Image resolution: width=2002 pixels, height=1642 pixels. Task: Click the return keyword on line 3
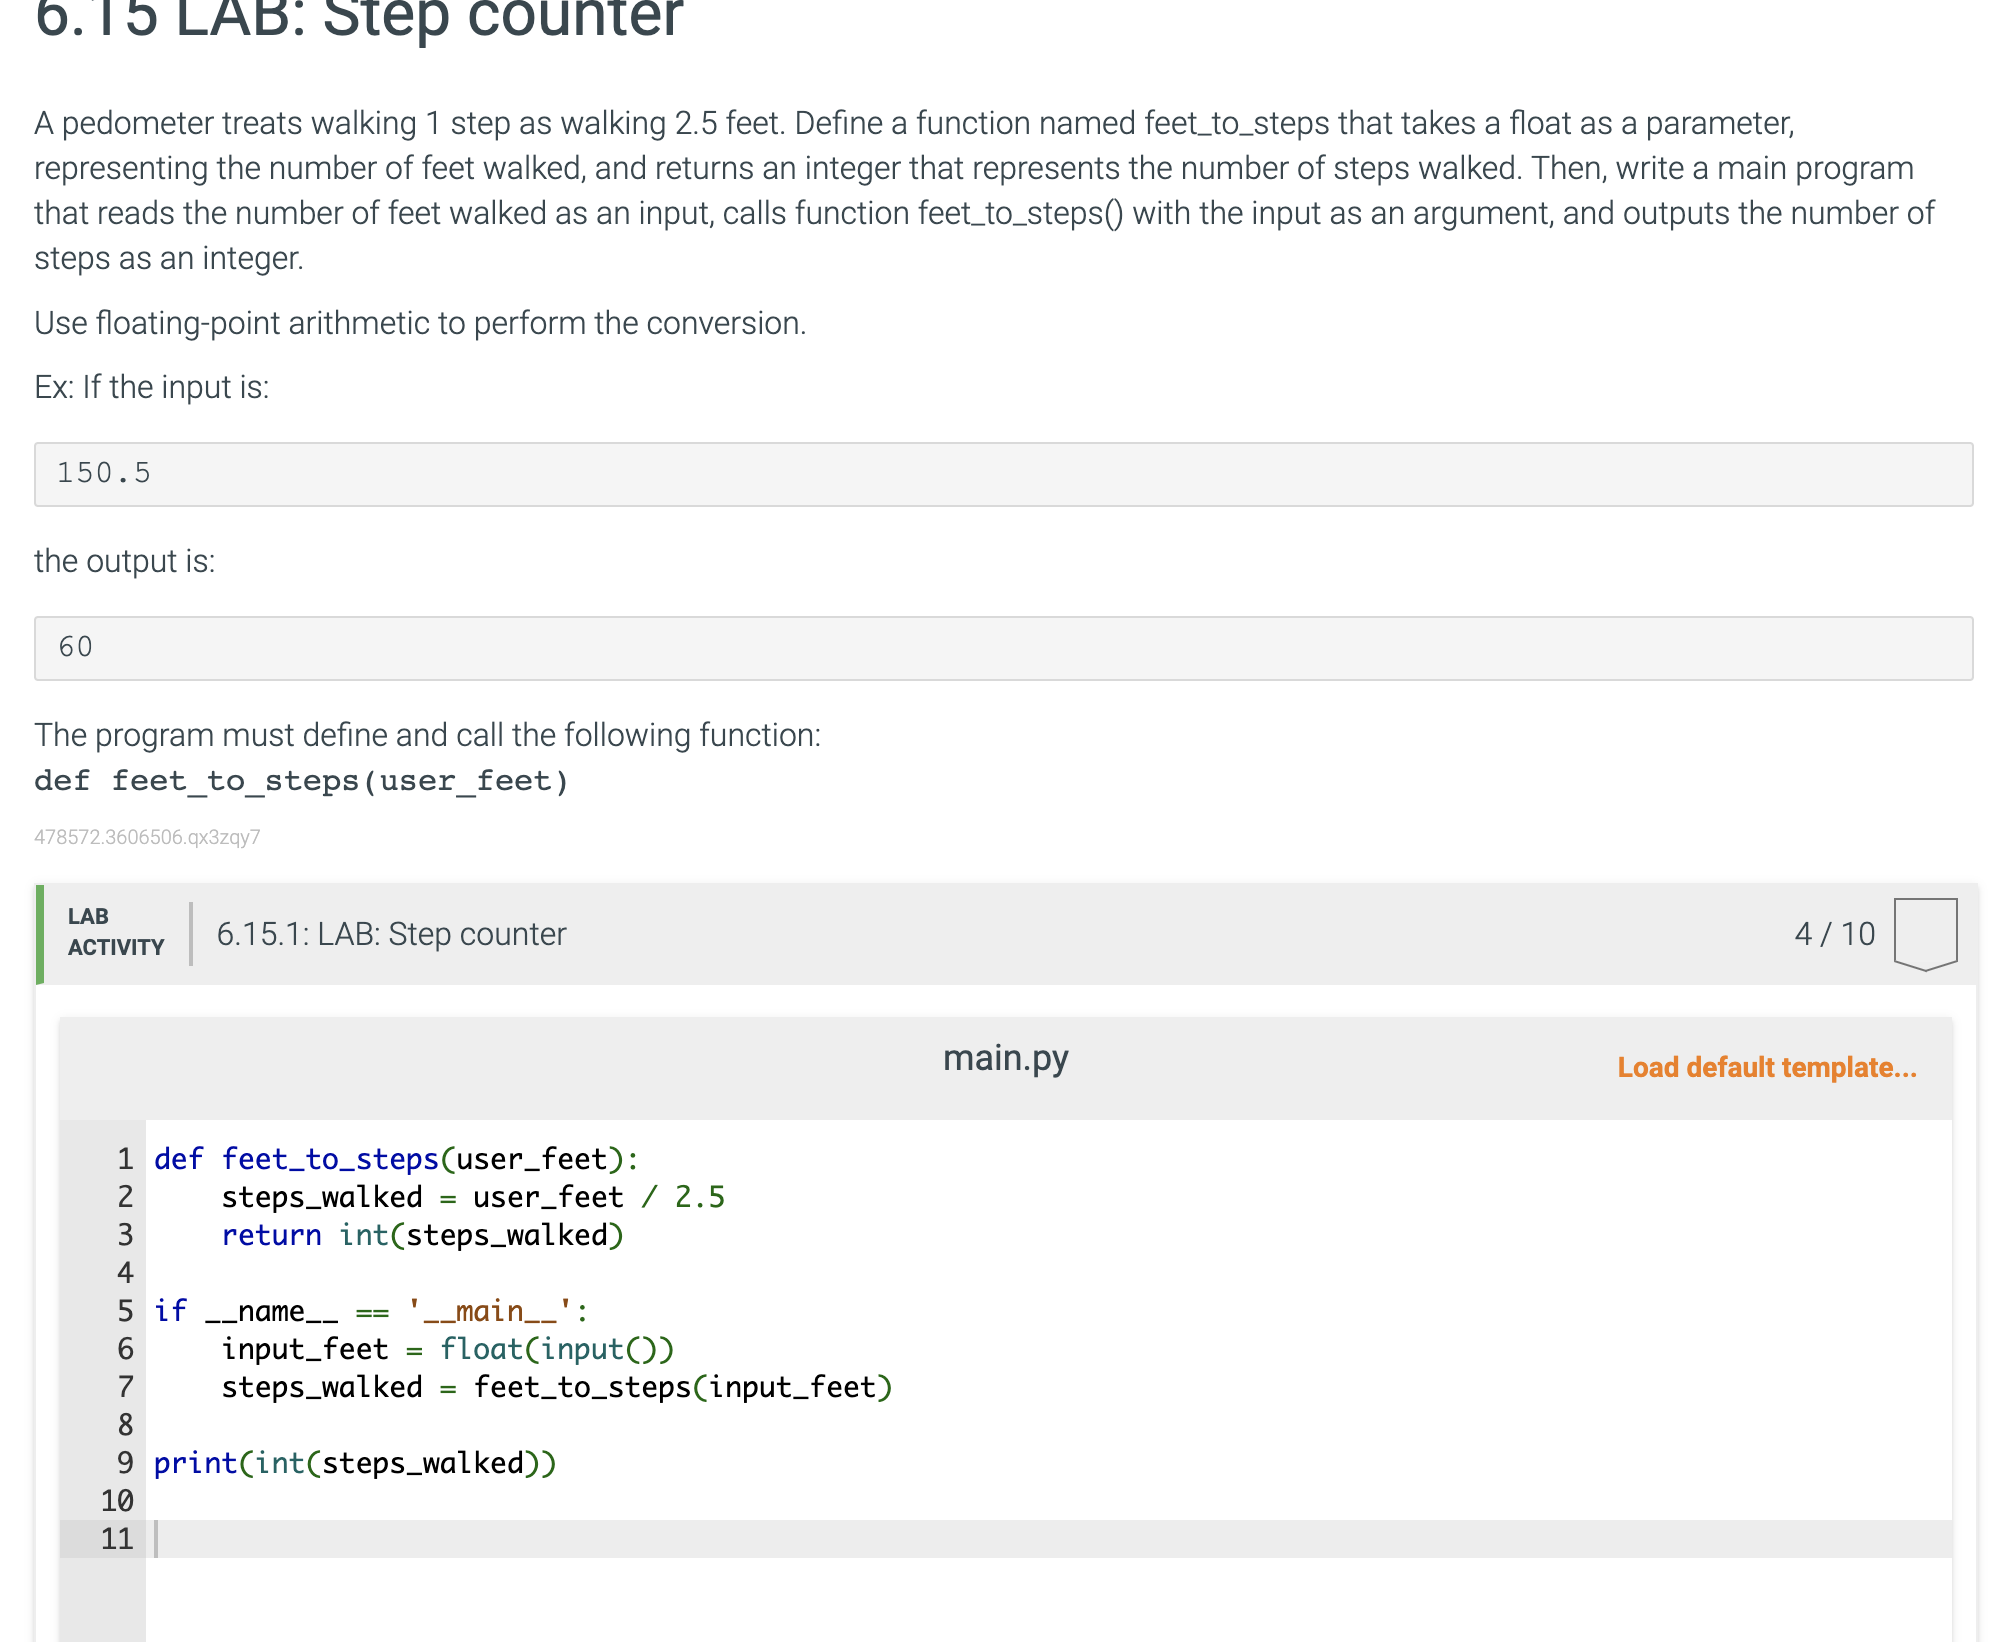(x=271, y=1235)
